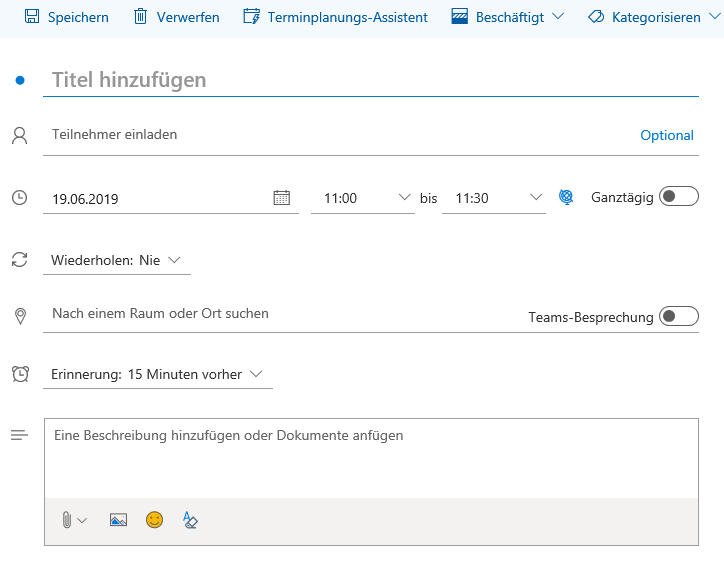This screenshot has width=724, height=572.
Task: Open the 11:00 start time dropdown
Action: coord(362,198)
